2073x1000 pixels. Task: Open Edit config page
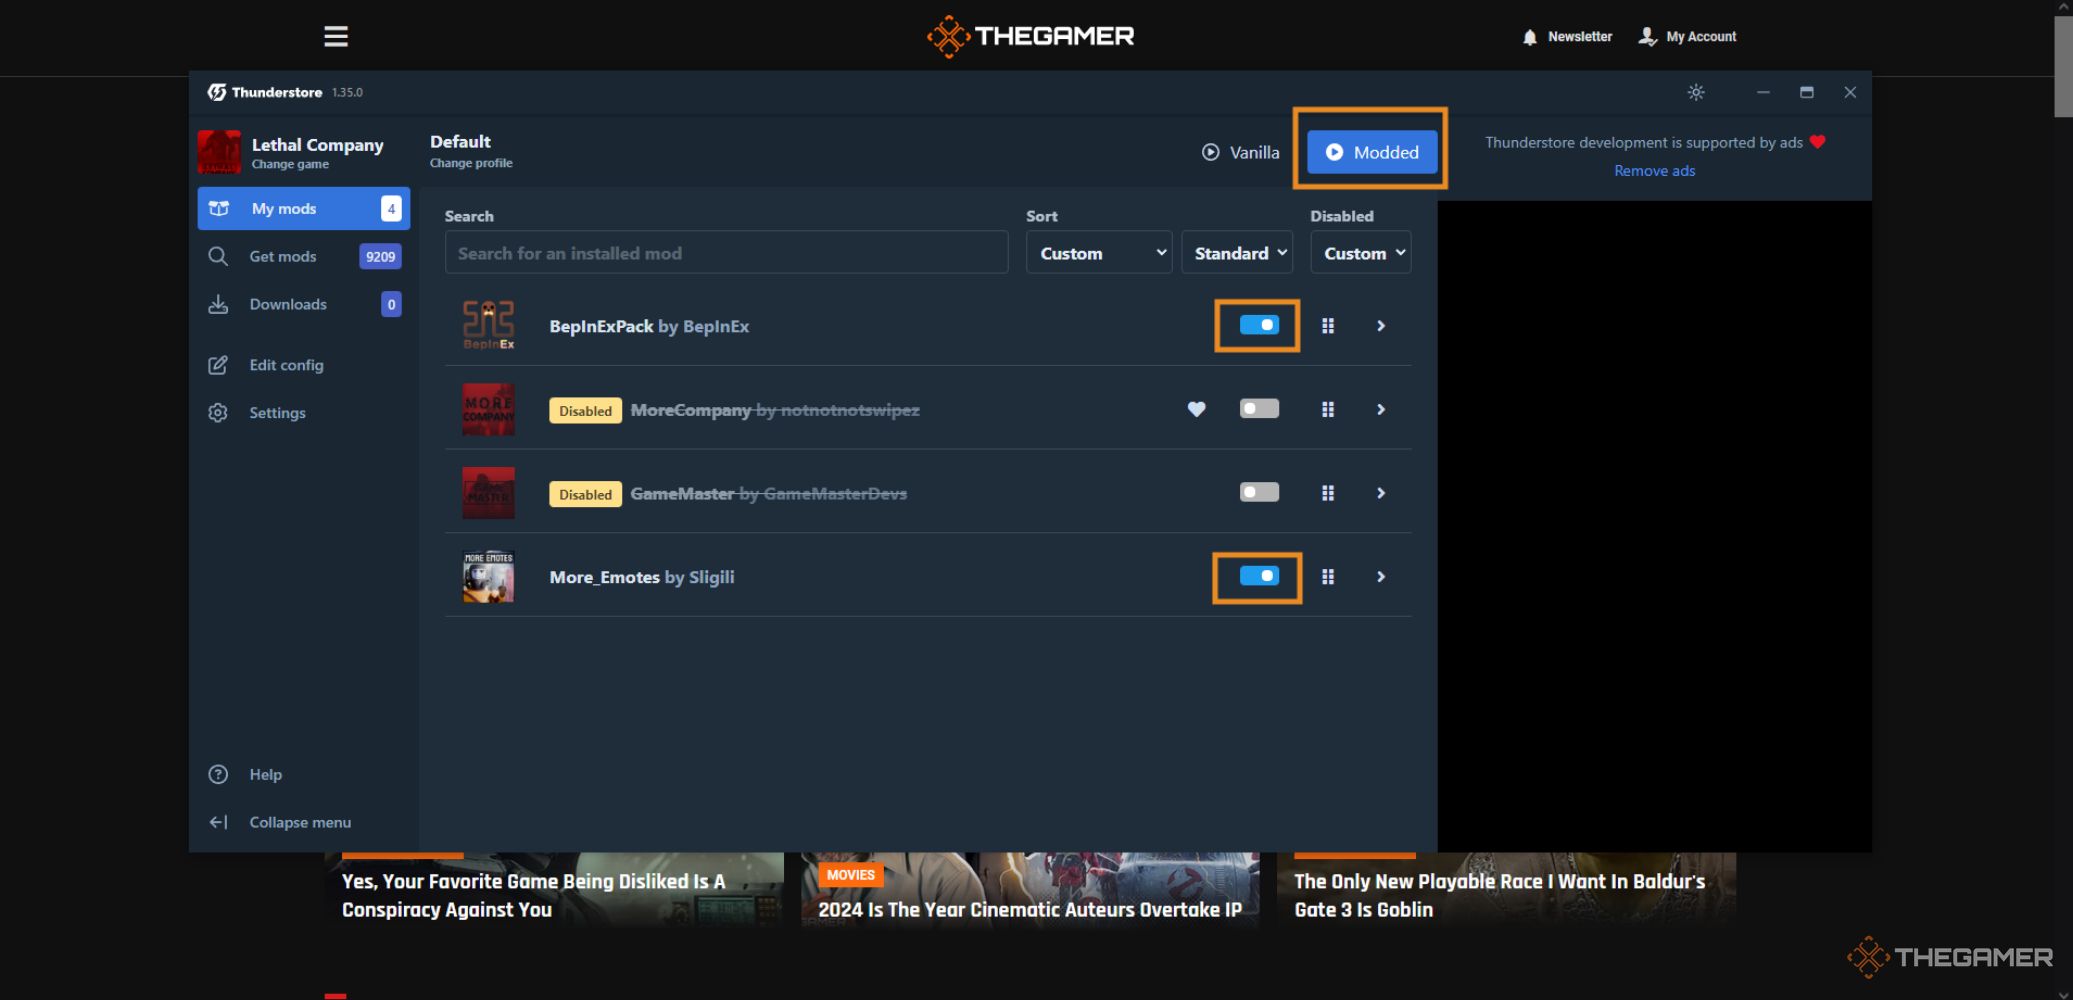pyautogui.click(x=304, y=365)
